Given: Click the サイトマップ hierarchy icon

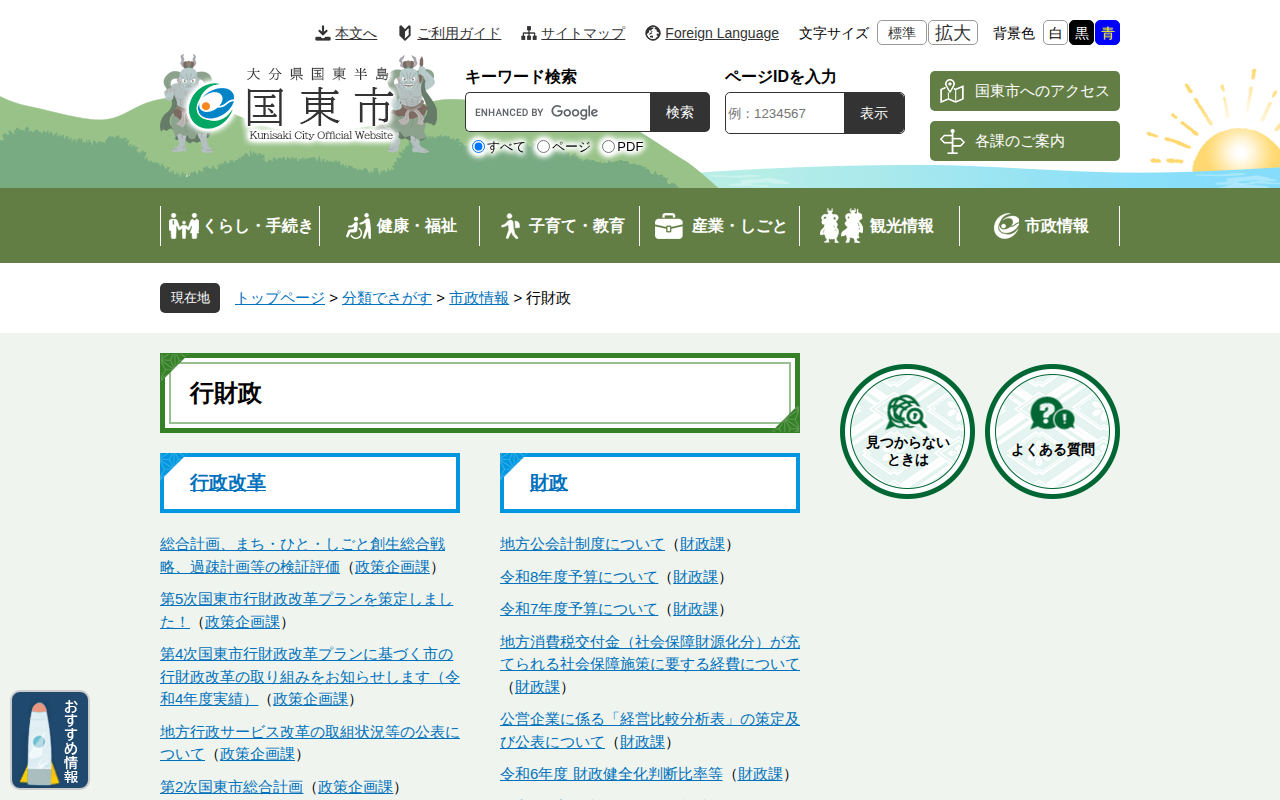Looking at the screenshot, I should click(529, 33).
